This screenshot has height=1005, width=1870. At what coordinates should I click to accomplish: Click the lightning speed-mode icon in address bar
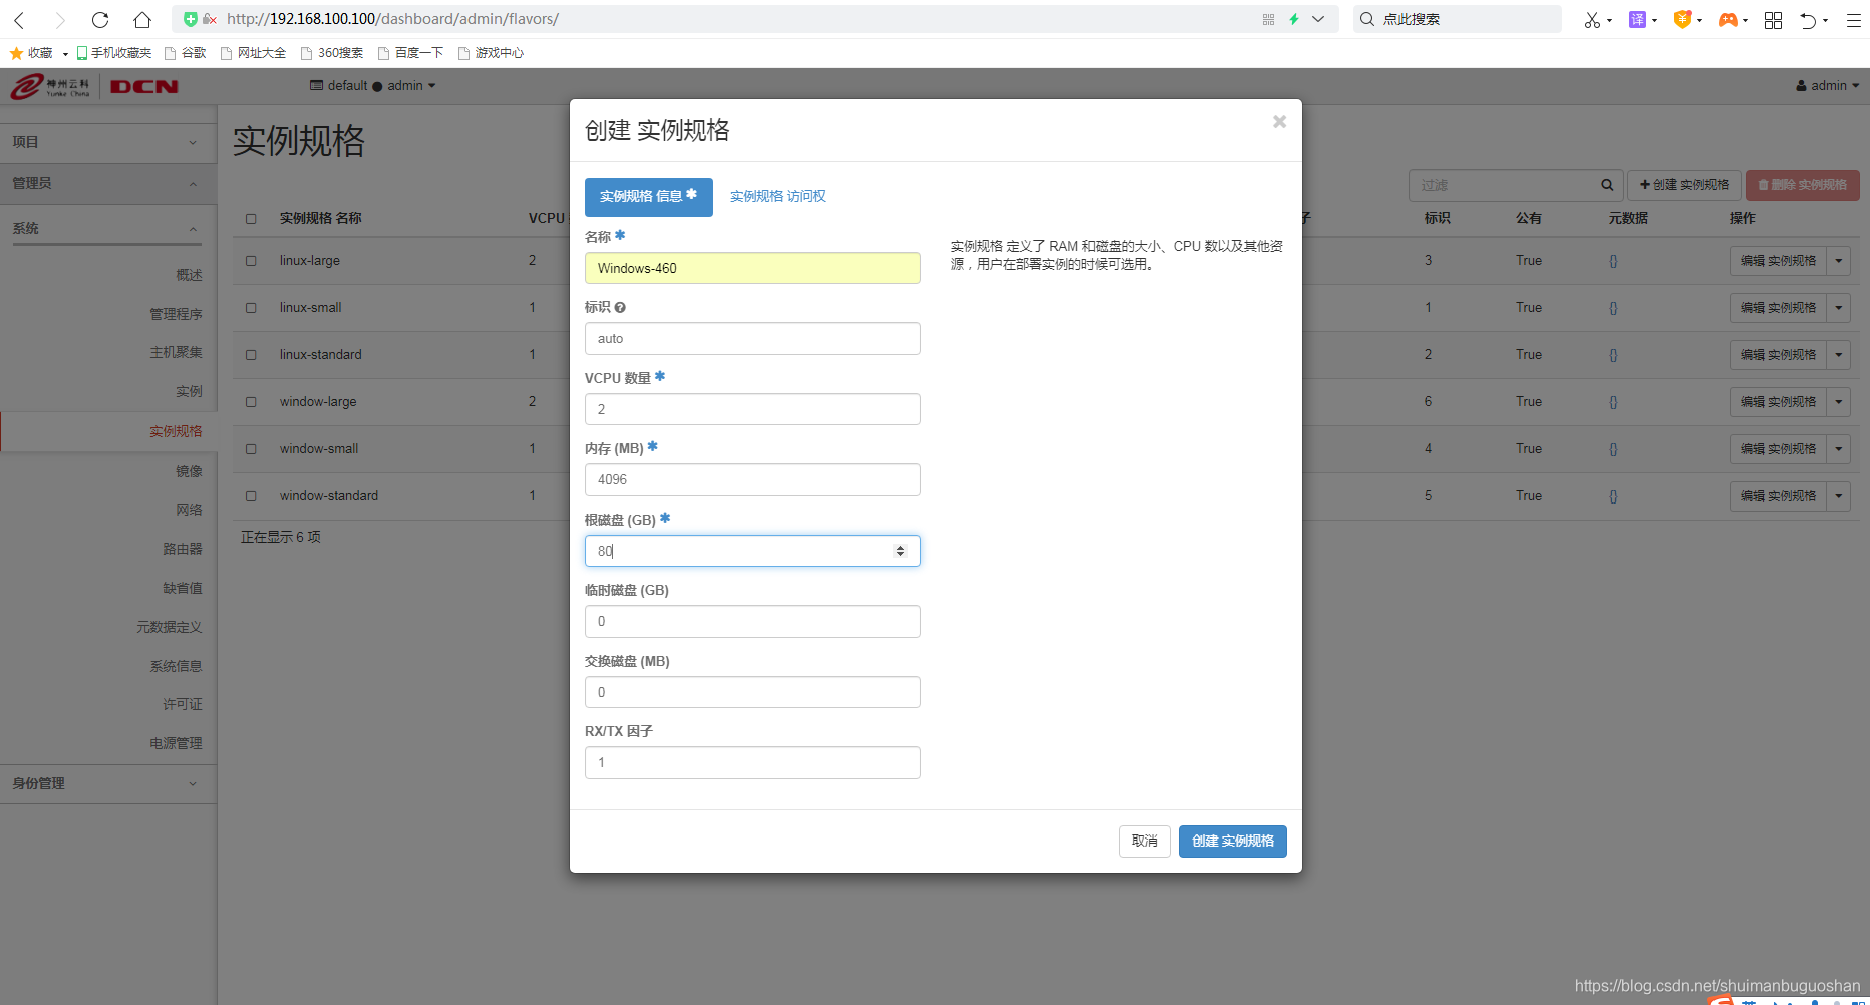tap(1294, 19)
